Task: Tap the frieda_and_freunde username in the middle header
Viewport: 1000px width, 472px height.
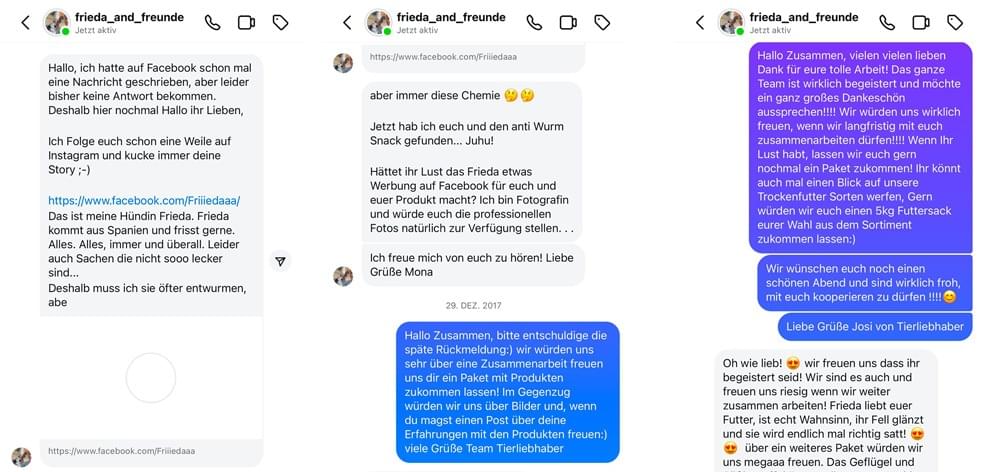Action: pyautogui.click(x=451, y=18)
